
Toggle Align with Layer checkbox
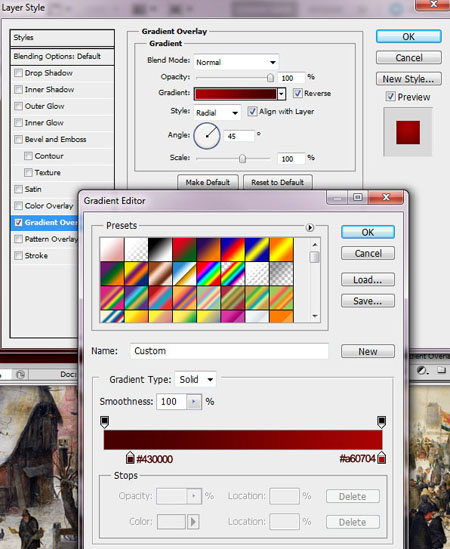click(252, 111)
